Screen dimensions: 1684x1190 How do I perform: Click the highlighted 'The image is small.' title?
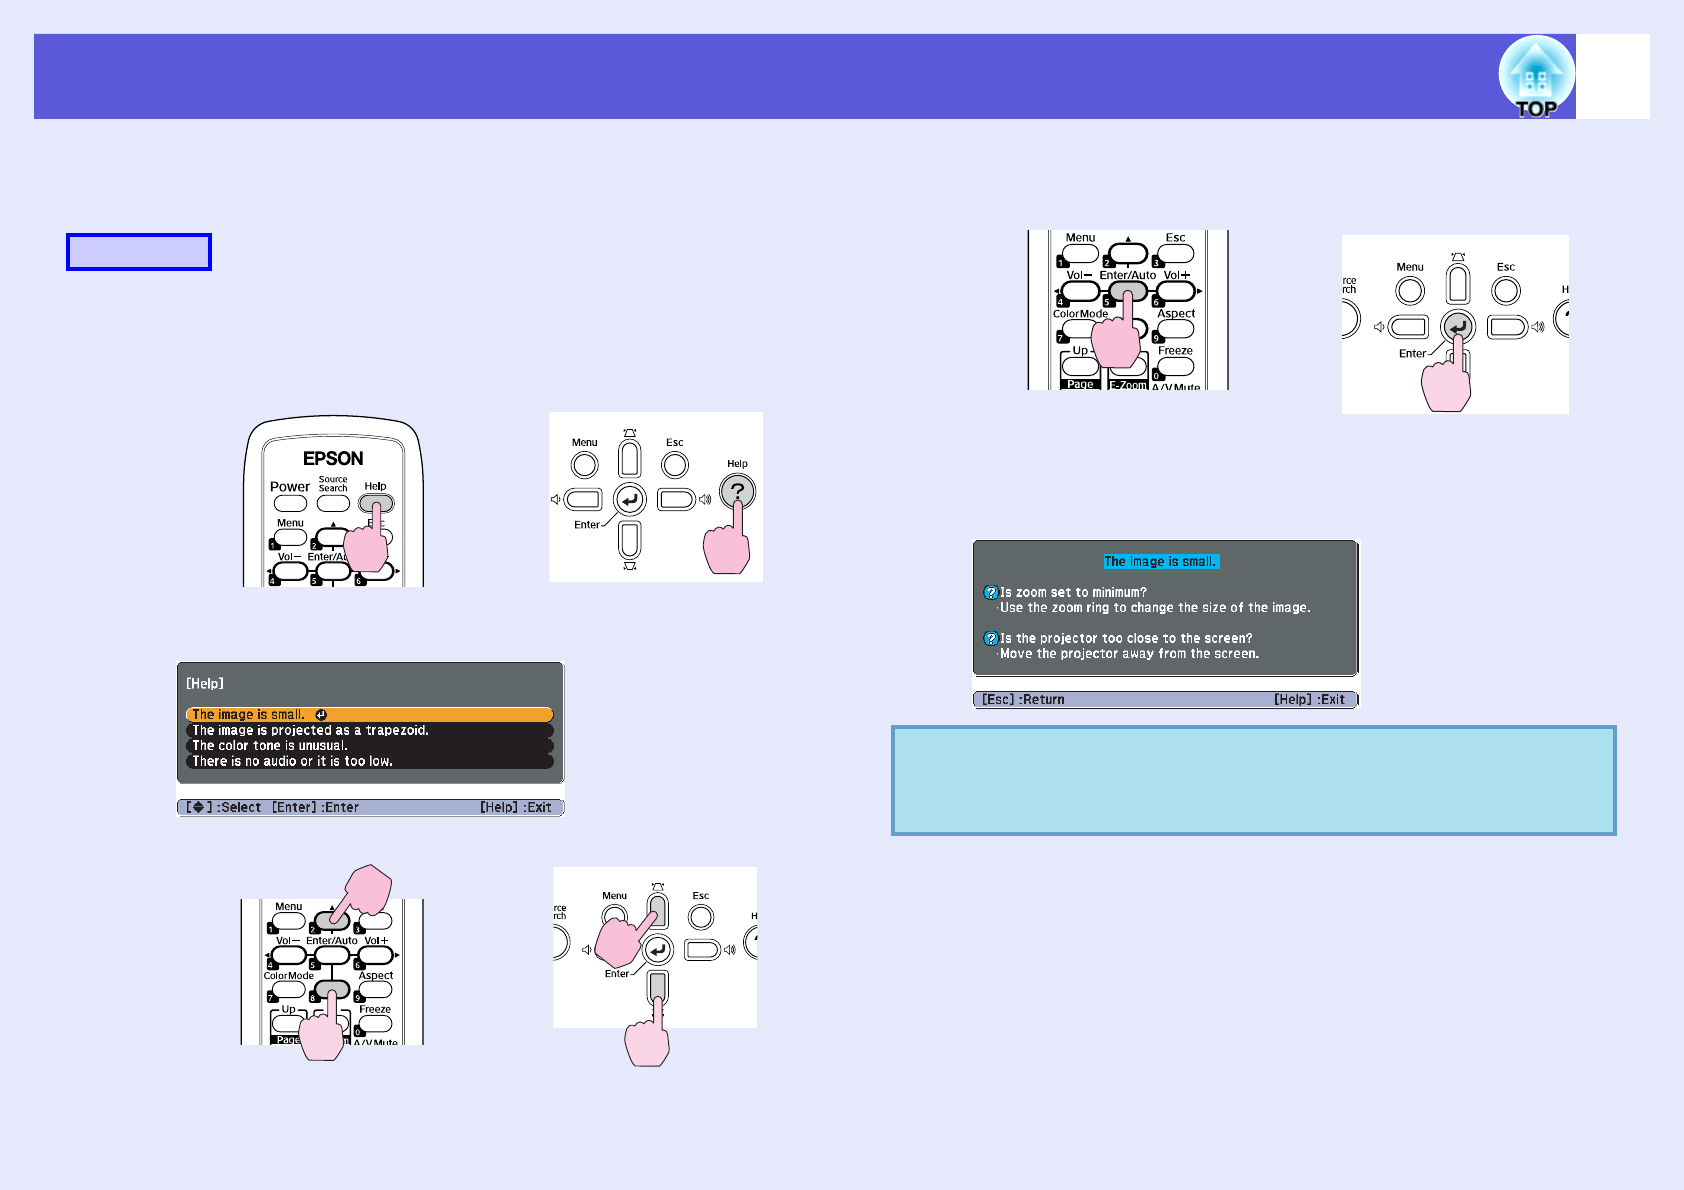click(1161, 561)
